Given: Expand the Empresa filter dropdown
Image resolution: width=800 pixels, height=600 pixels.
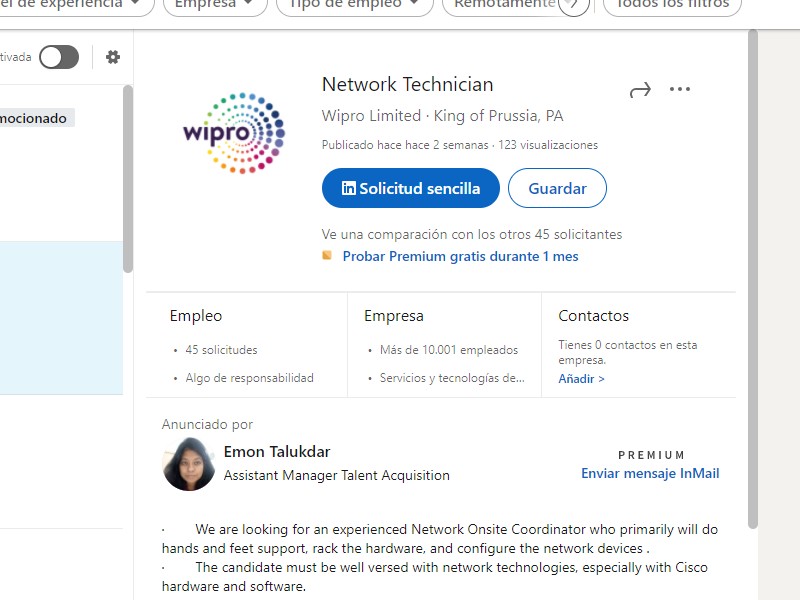Looking at the screenshot, I should click(x=215, y=5).
